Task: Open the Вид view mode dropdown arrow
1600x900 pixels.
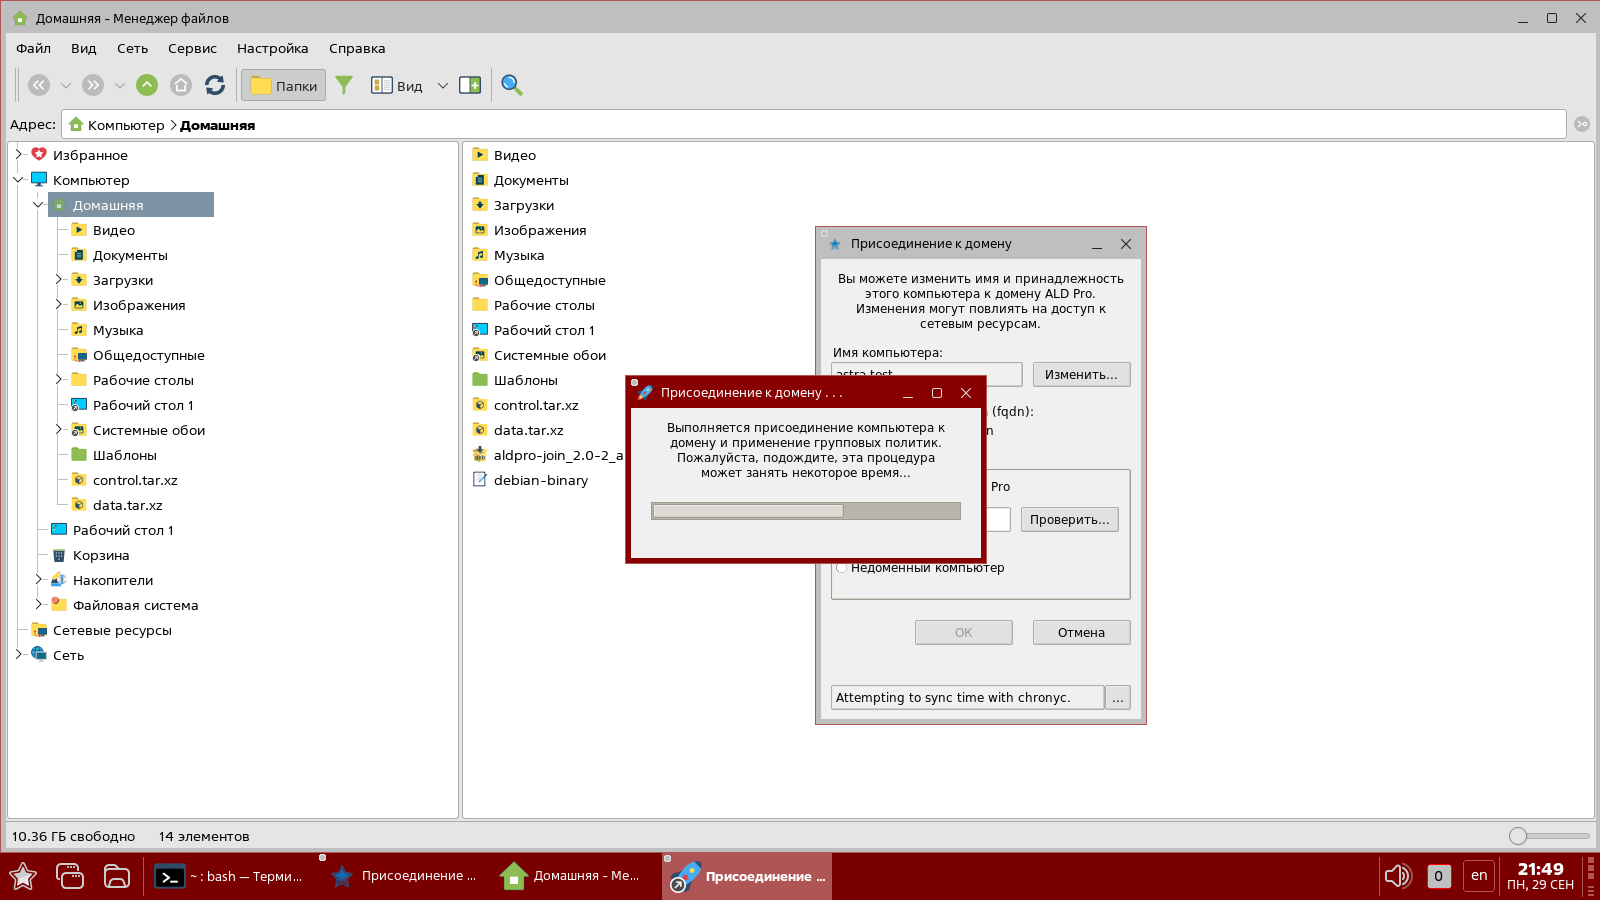Action: point(443,86)
